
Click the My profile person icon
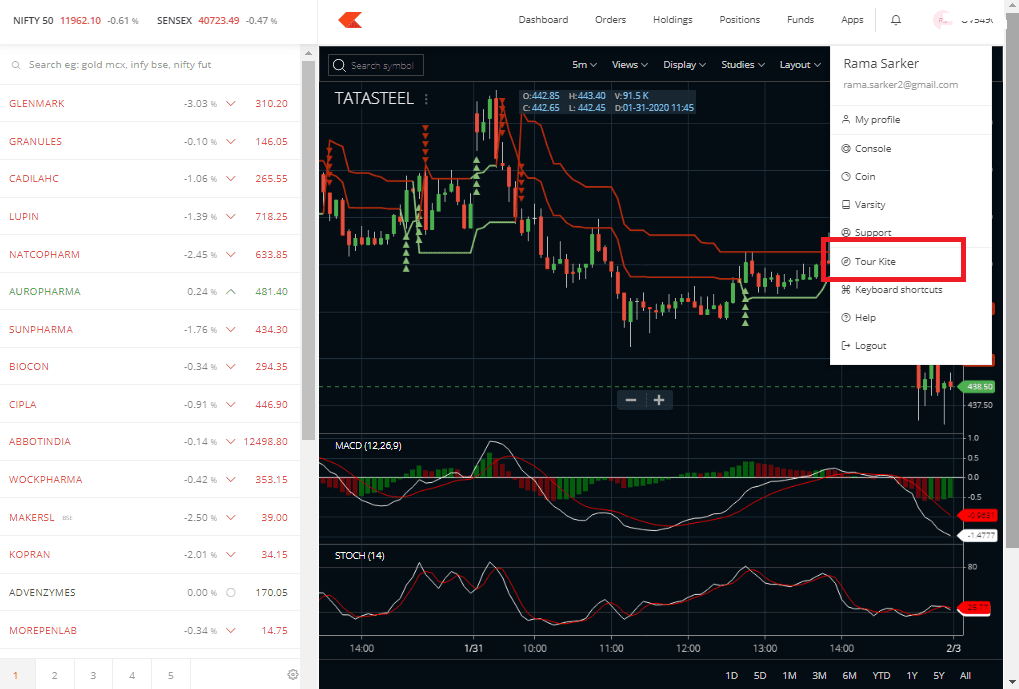coord(845,120)
